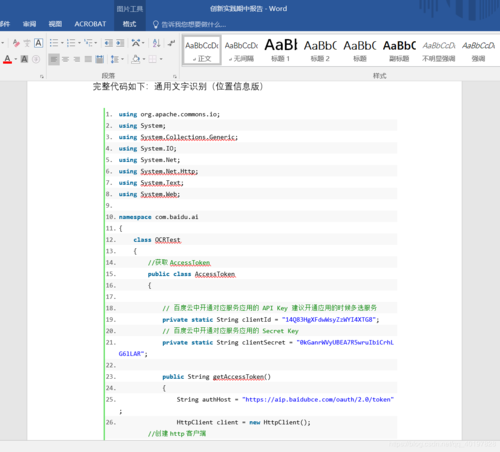Toggle center text alignment
This screenshot has width=500, height=452.
coord(65,59)
